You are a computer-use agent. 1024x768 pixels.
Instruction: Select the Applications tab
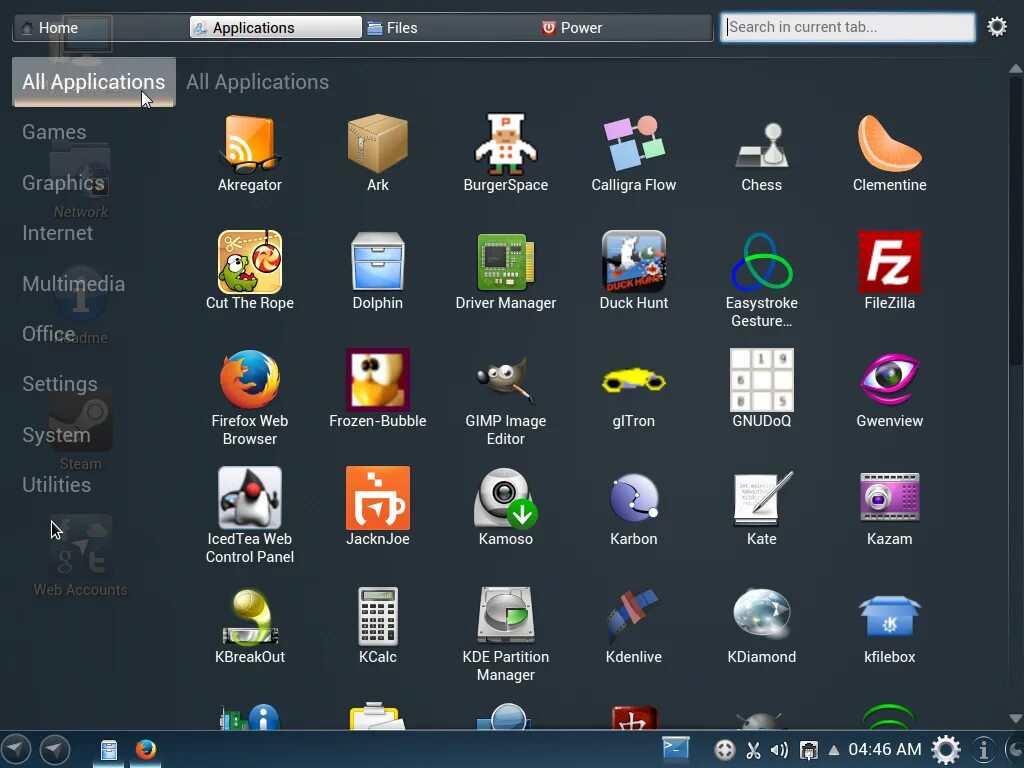click(x=276, y=27)
